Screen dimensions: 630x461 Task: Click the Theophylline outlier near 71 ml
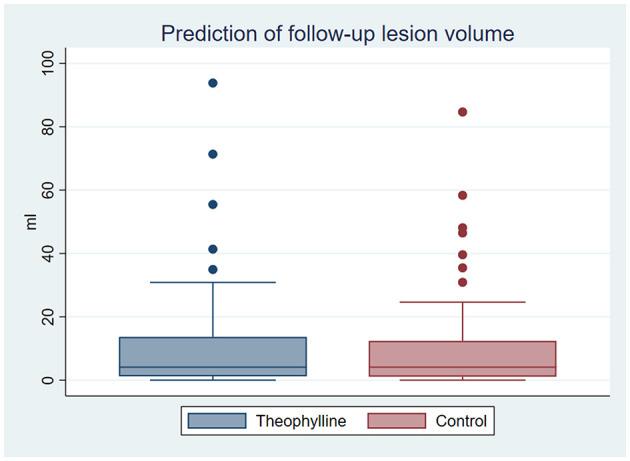(213, 154)
